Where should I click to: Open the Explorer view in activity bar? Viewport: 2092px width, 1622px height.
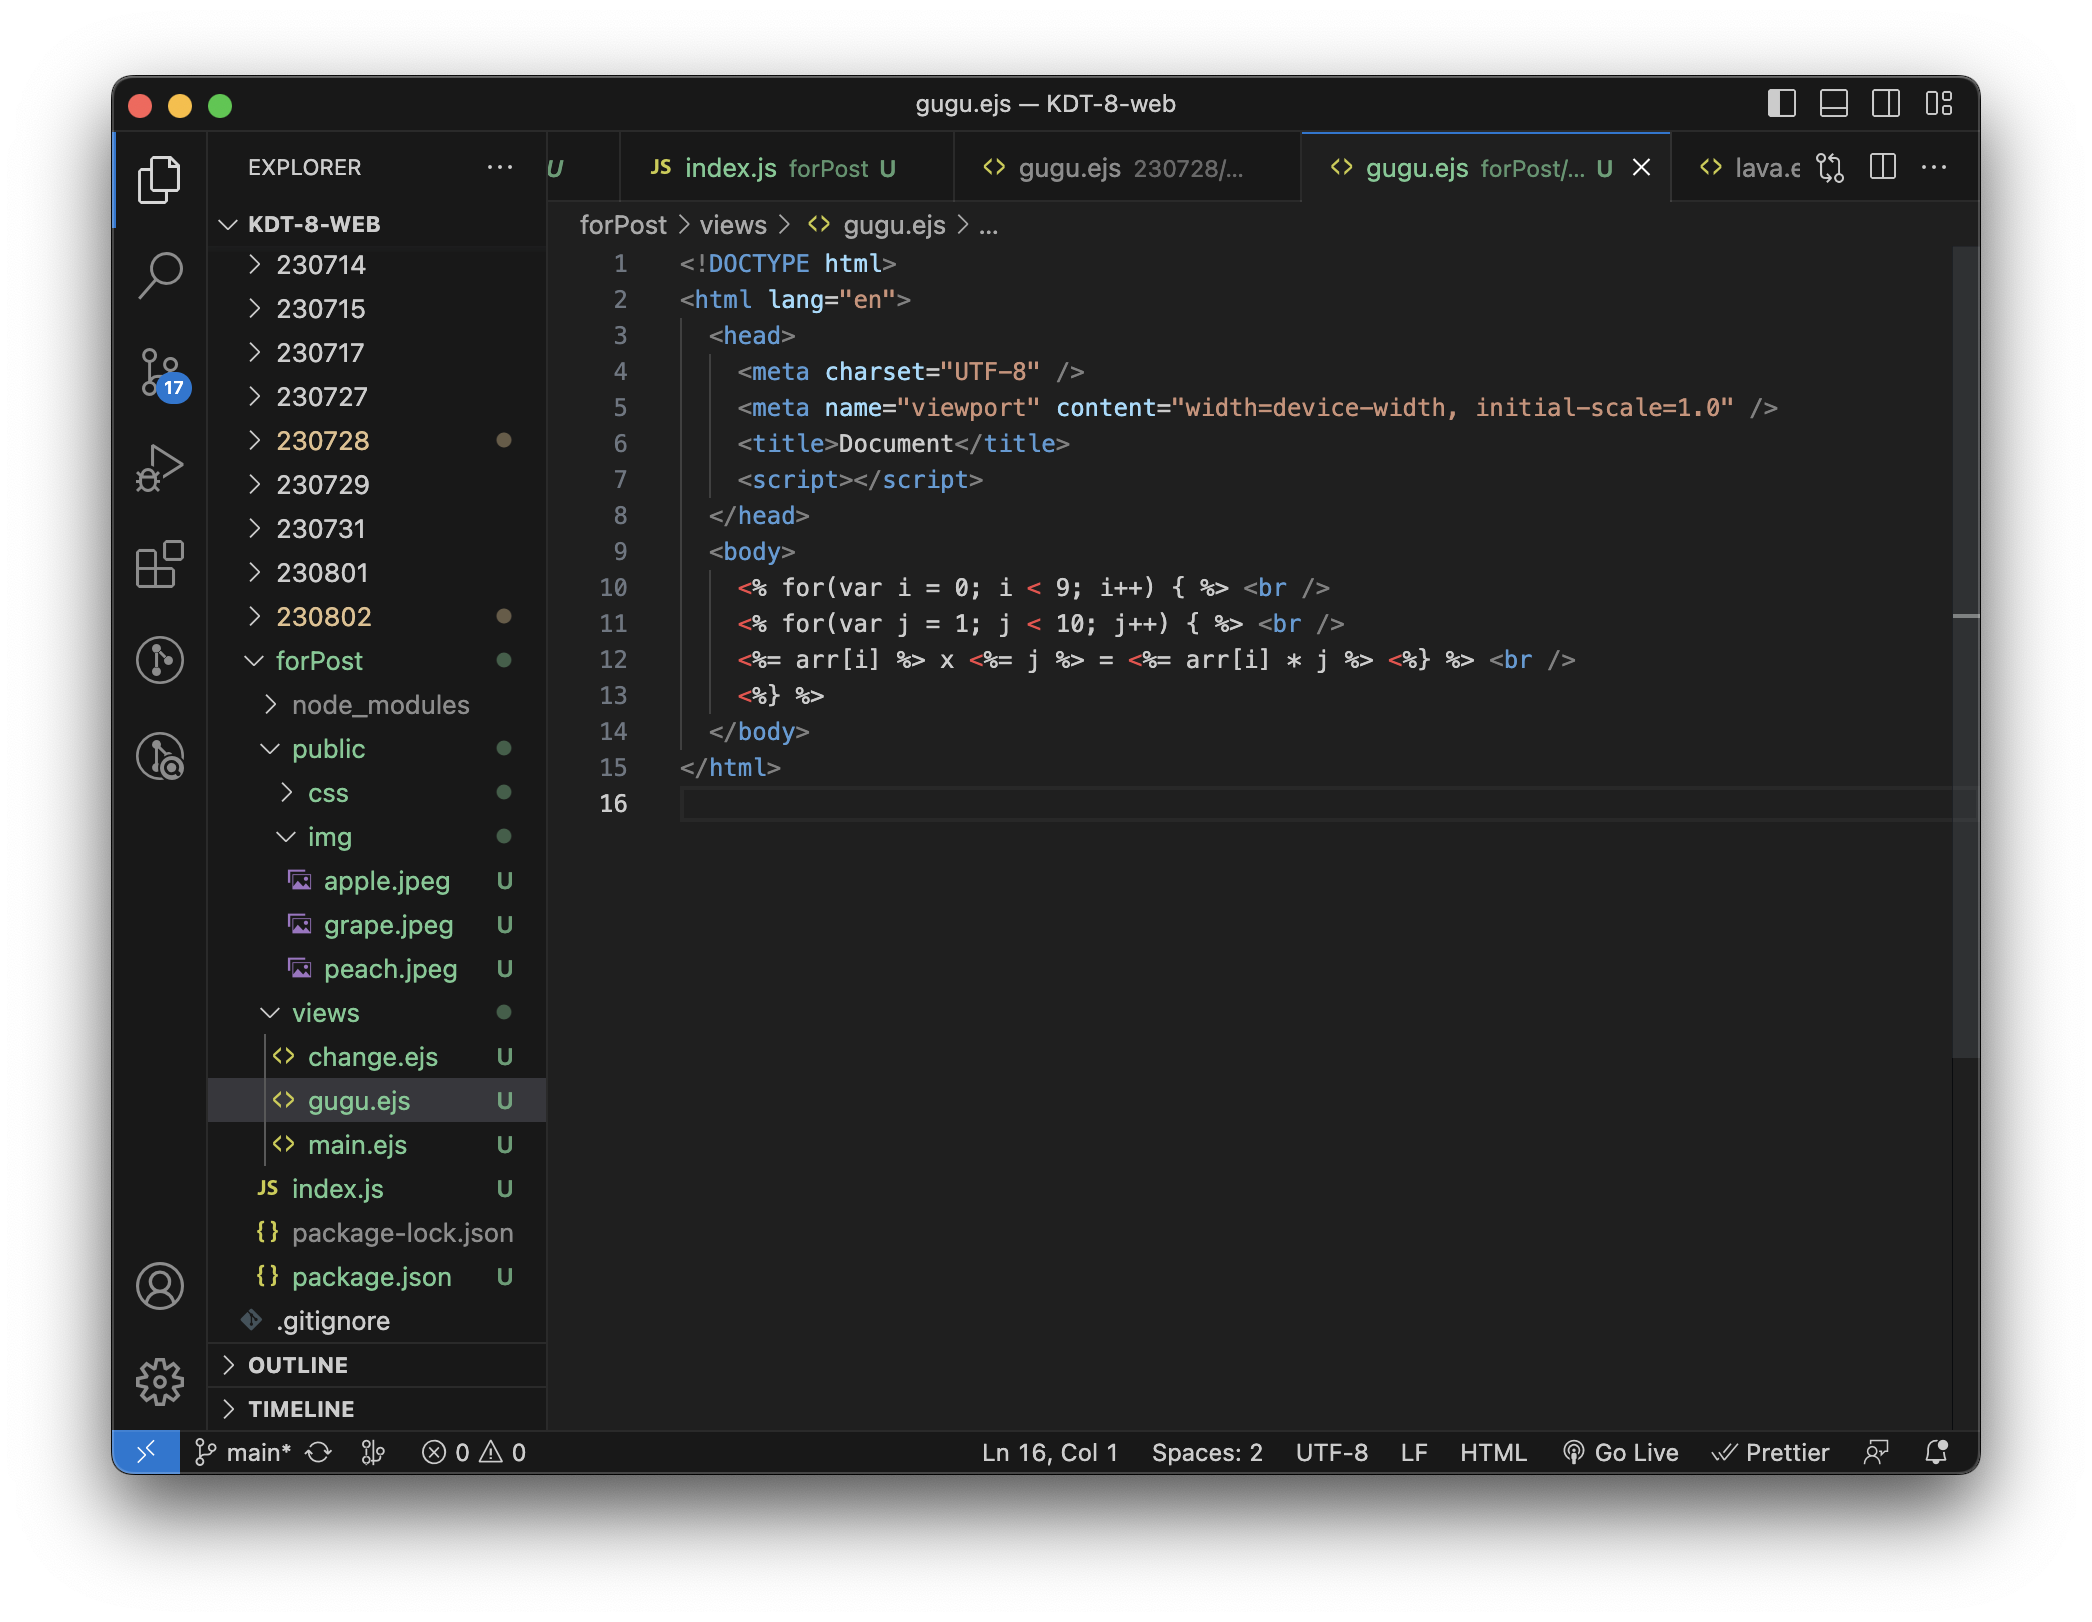click(160, 179)
